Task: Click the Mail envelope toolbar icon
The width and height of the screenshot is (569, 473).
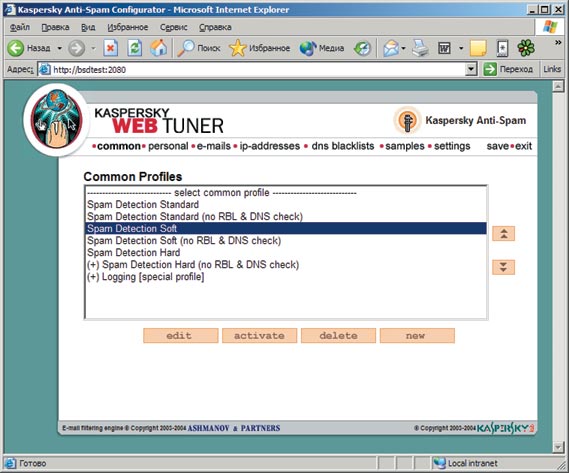Action: click(391, 48)
